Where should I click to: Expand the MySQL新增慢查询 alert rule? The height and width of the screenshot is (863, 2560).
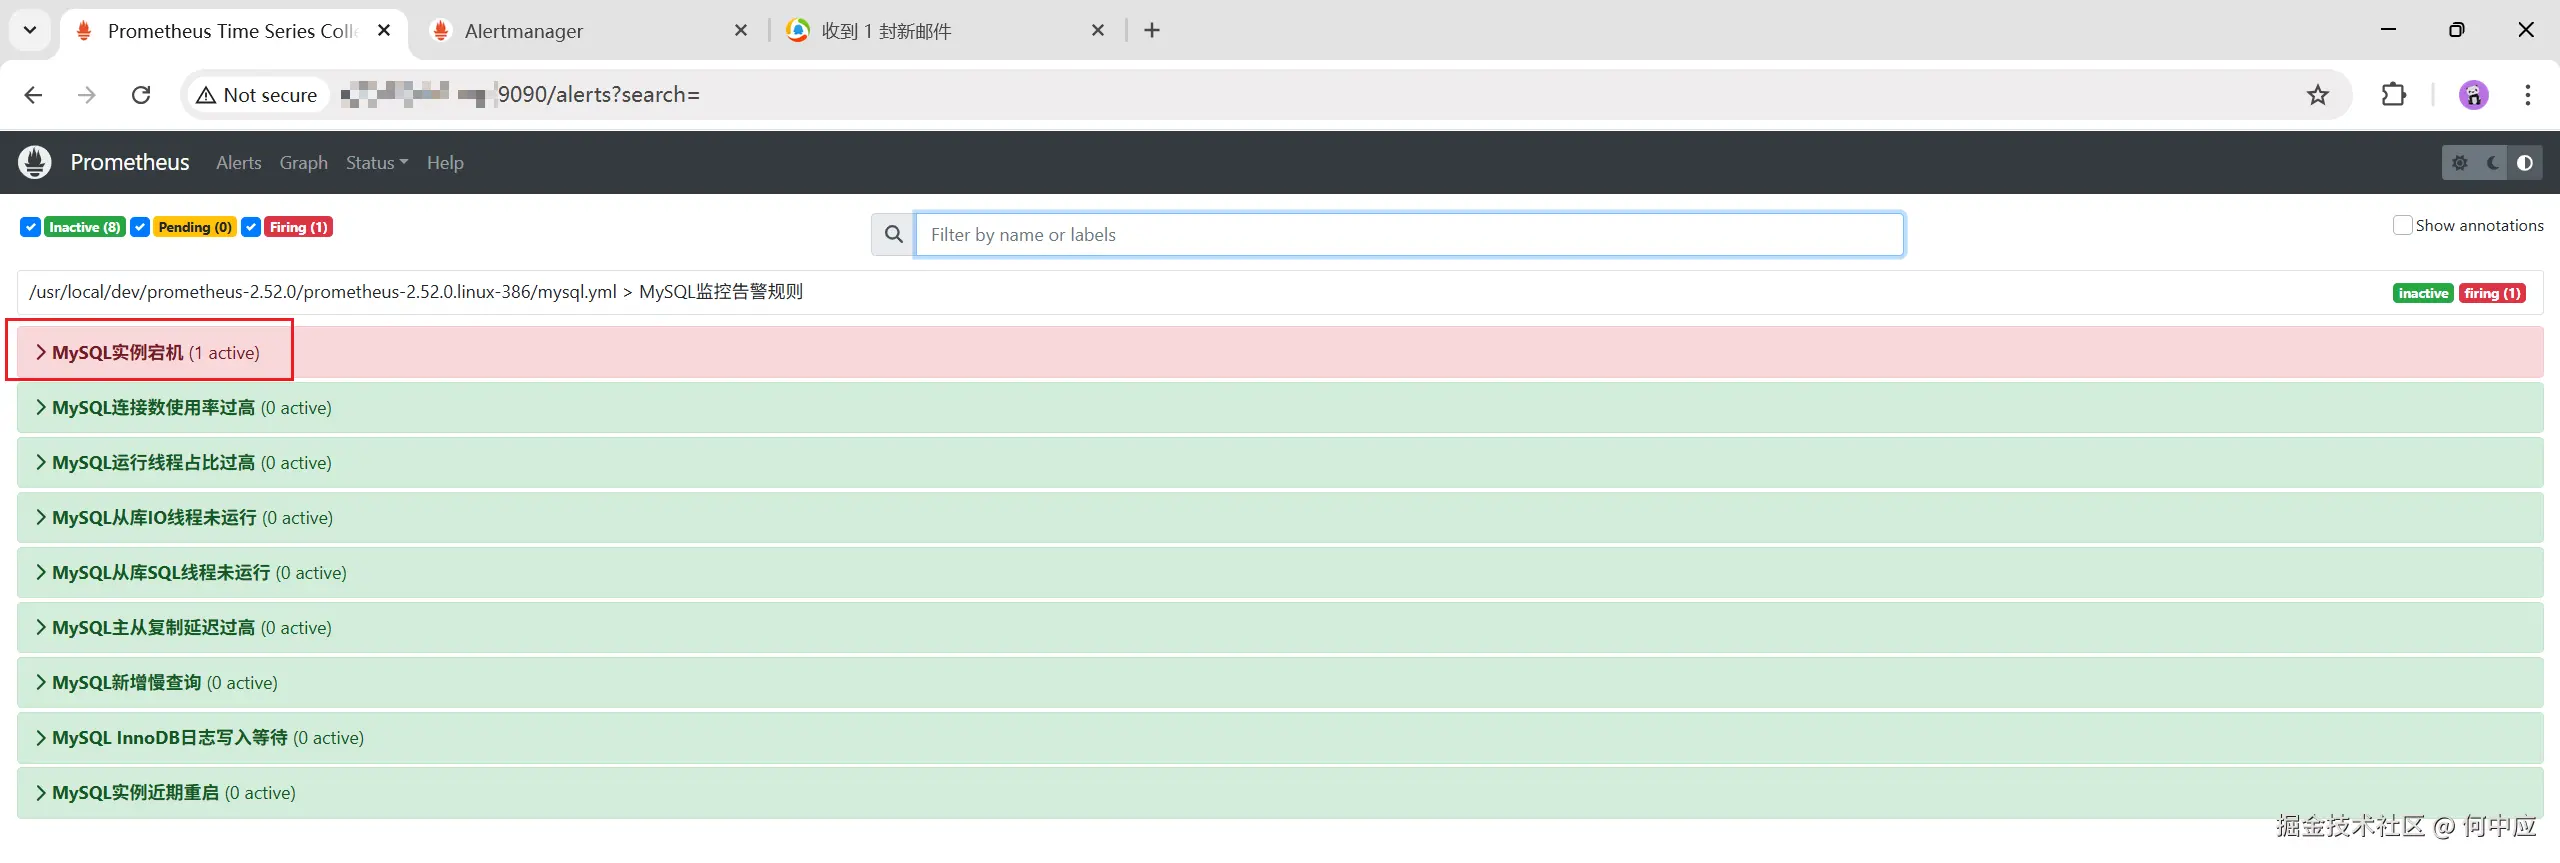[1280, 682]
